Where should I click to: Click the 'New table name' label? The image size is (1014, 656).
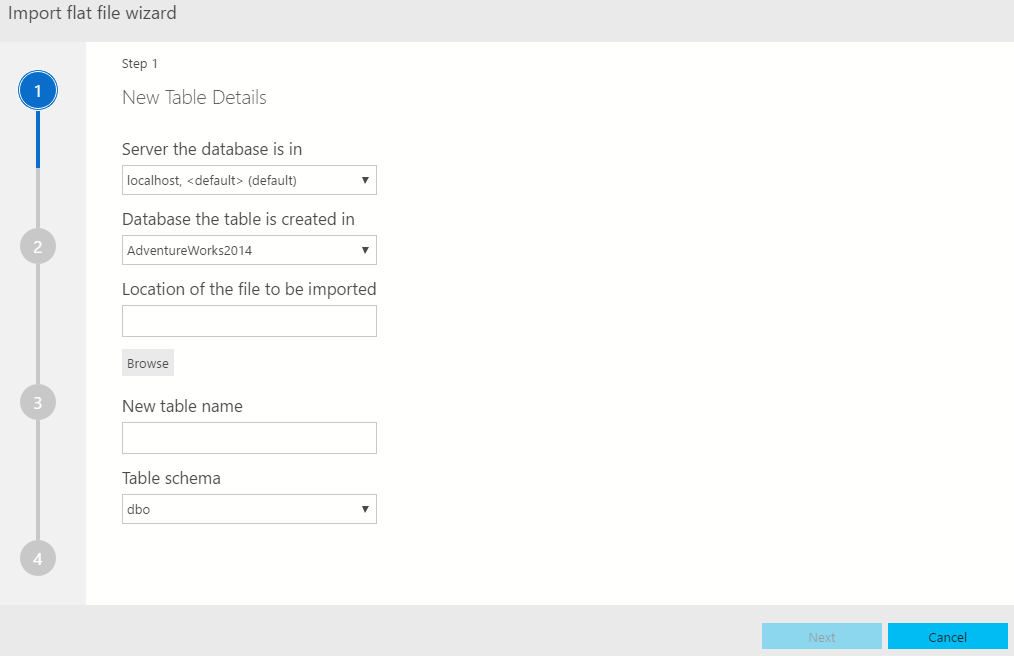pos(182,406)
